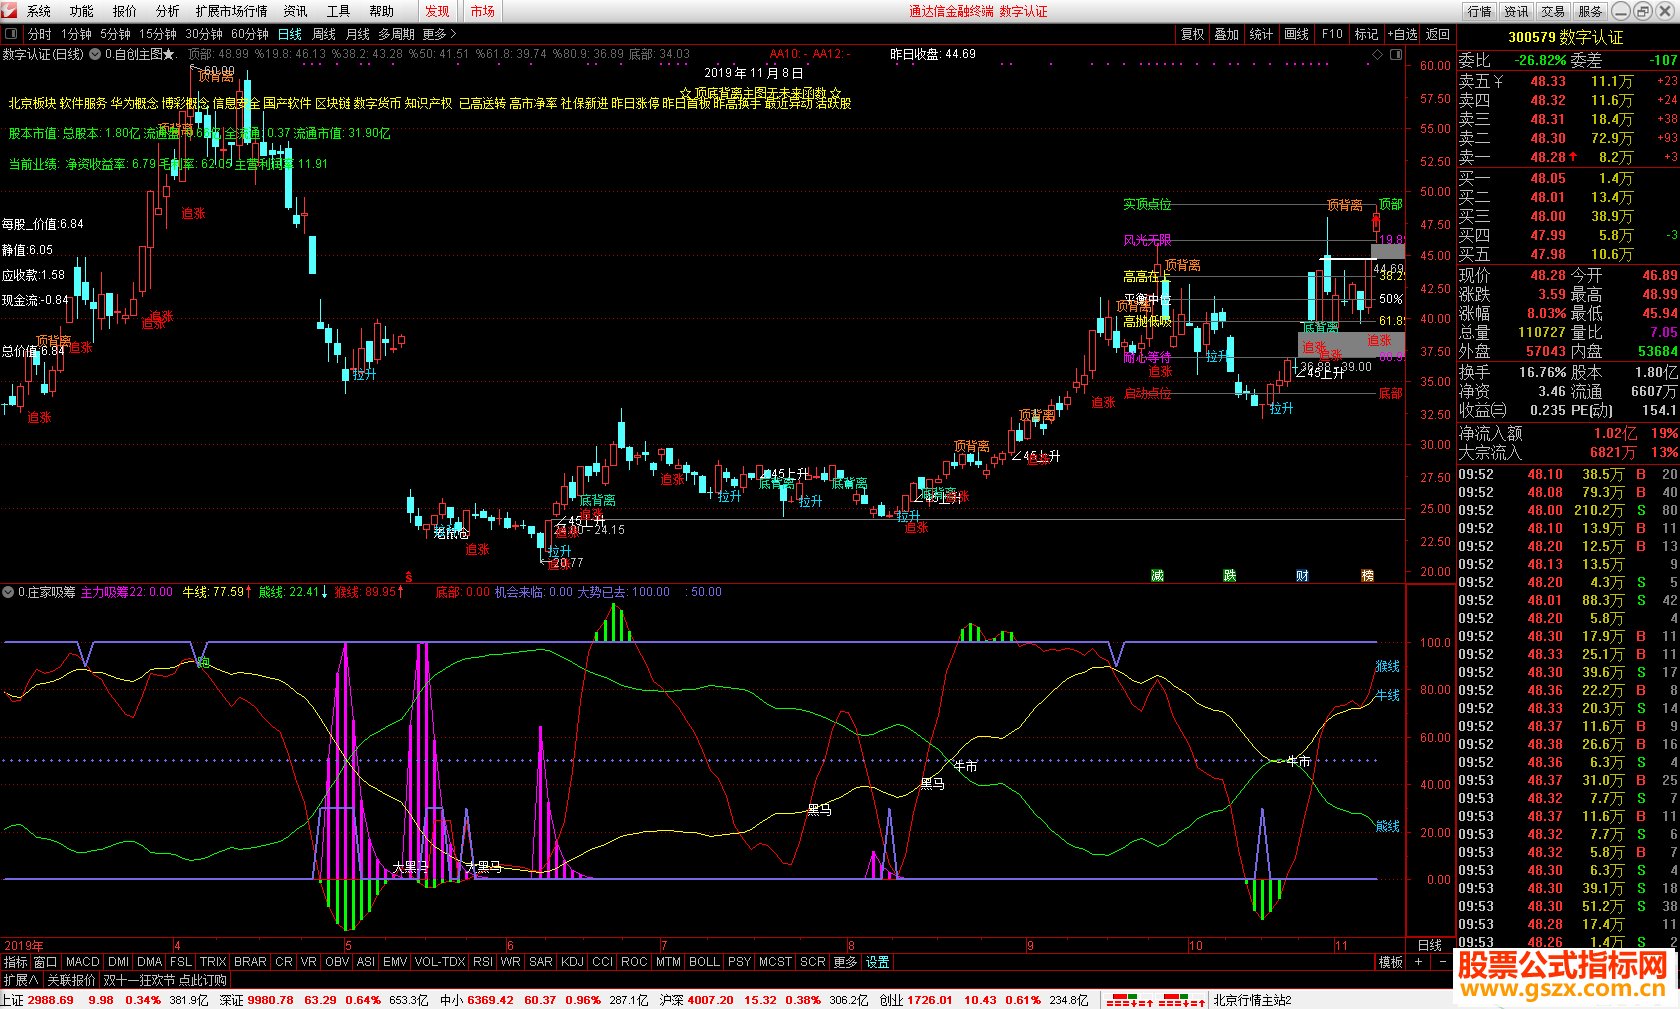Select the VOL-TDX indicator tab

point(440,962)
